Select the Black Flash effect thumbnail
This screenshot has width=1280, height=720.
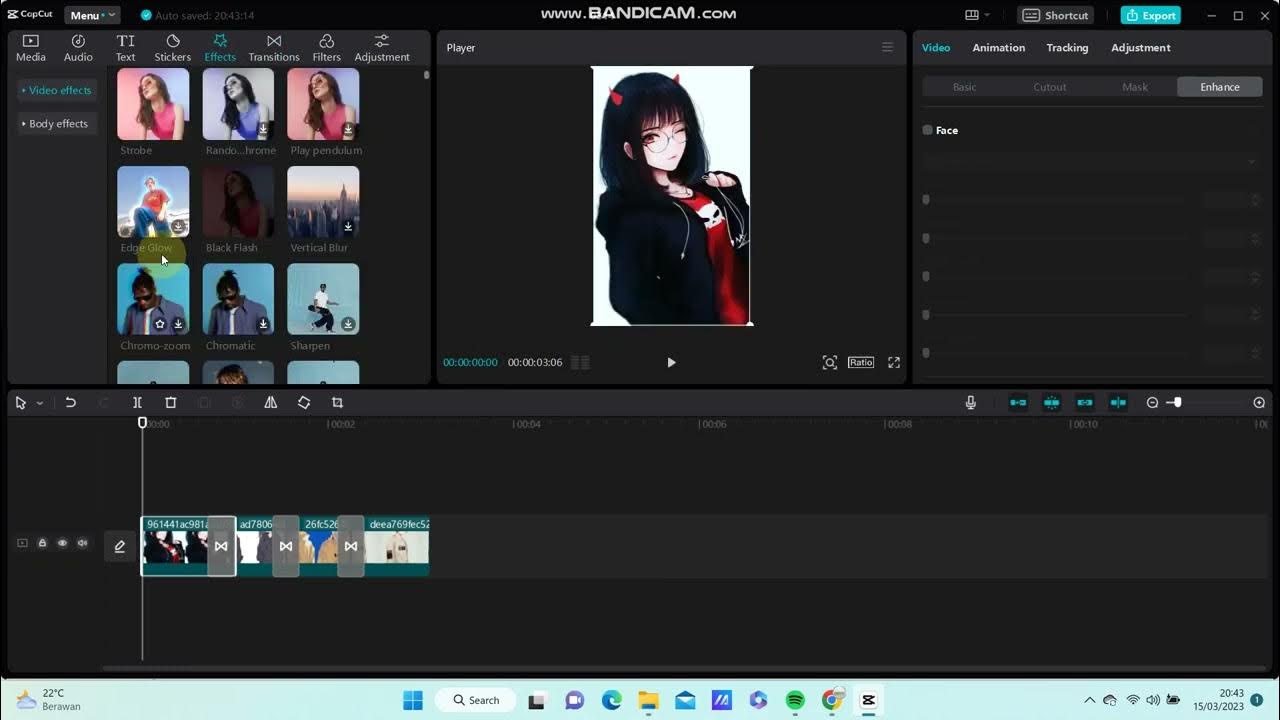point(238,202)
